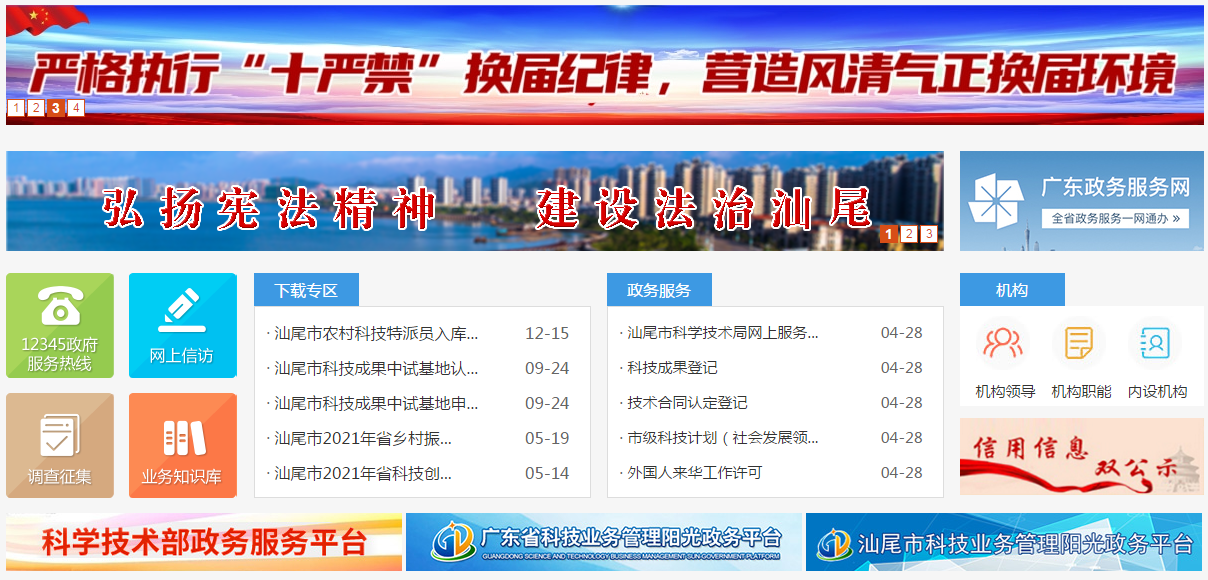This screenshot has height=580, width=1208.
Task: Click the 机构职能 document icon
Action: click(1080, 344)
